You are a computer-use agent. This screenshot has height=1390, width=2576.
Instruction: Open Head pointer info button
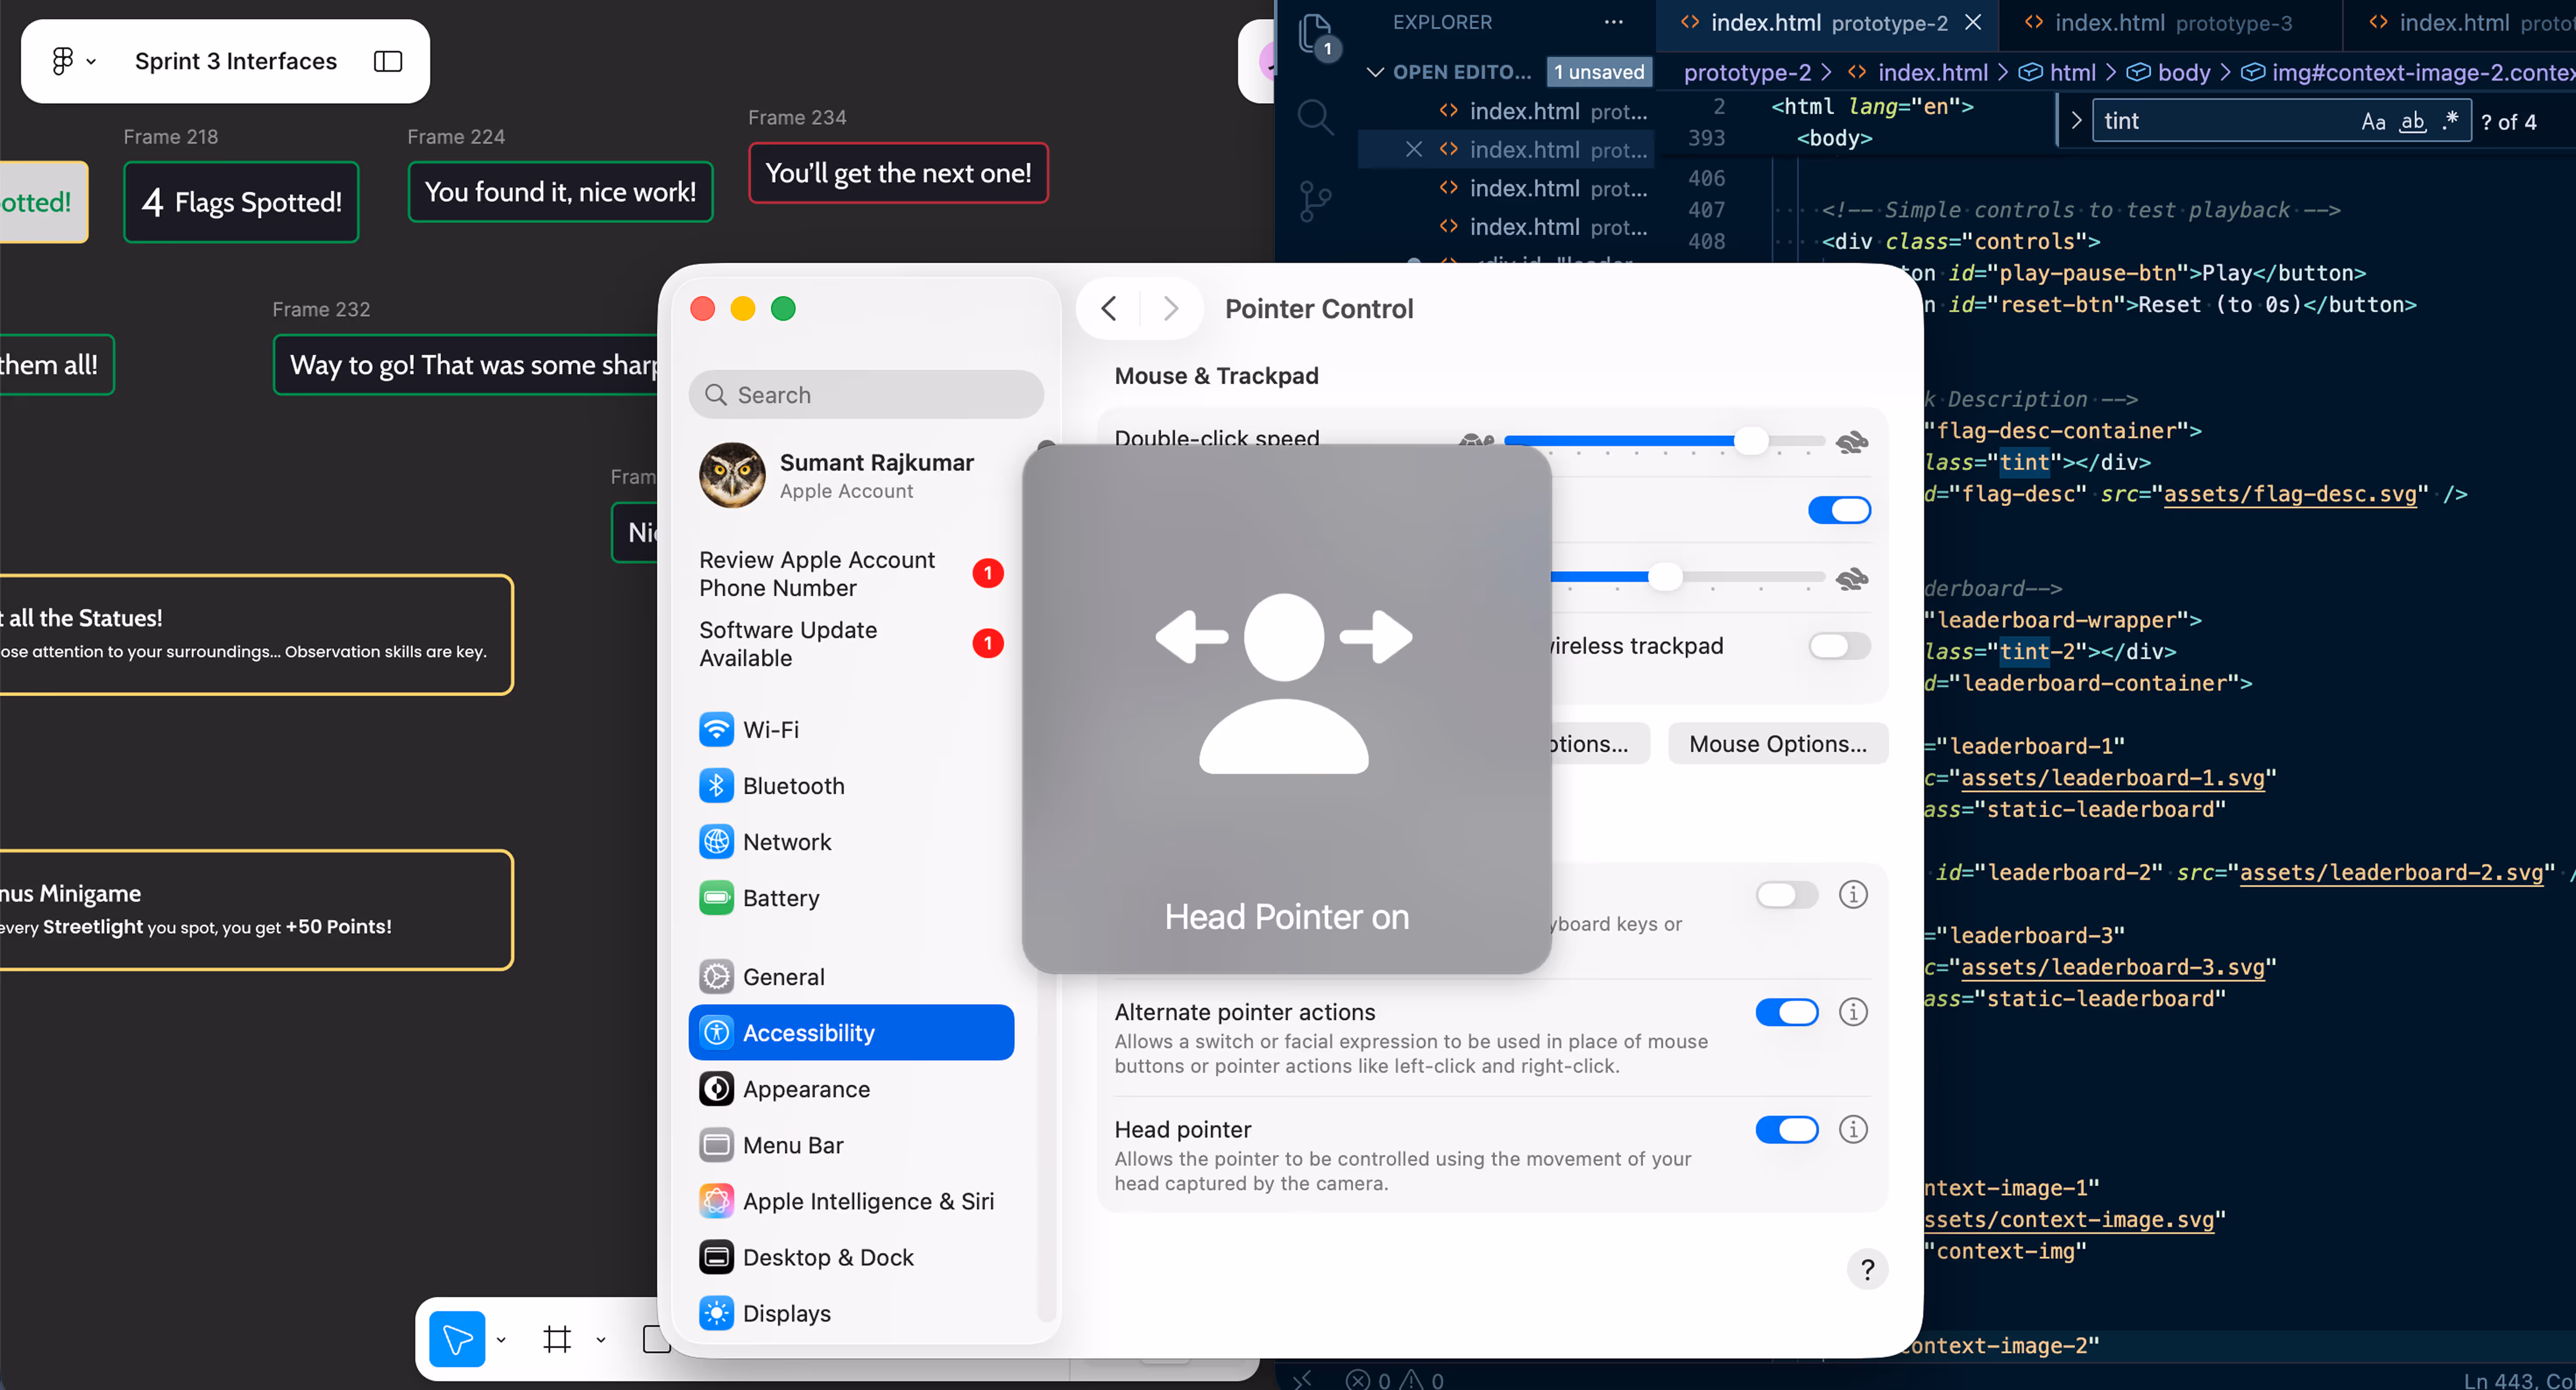coord(1853,1129)
